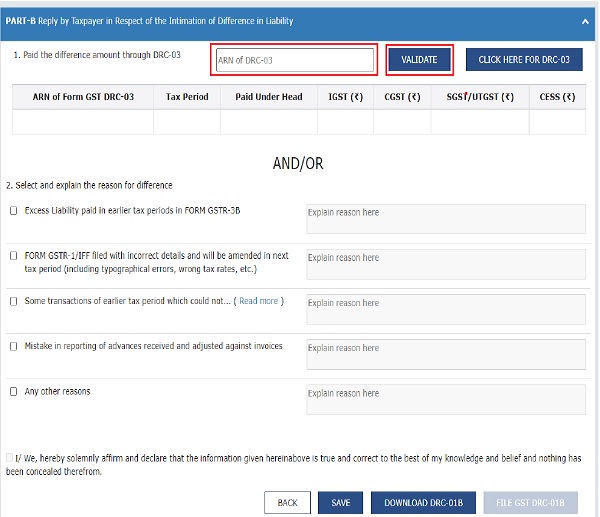Click the ARN of DRC-03 input field
The height and width of the screenshot is (517, 600).
[x=295, y=60]
